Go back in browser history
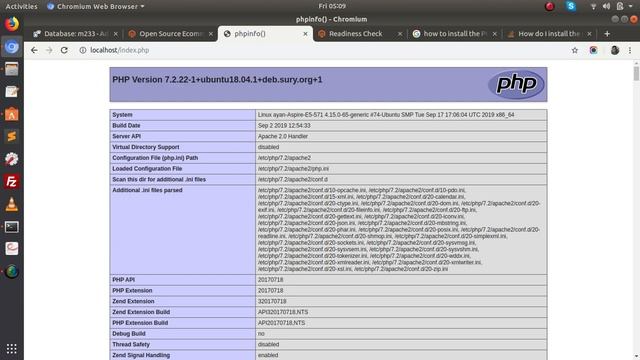The width and height of the screenshot is (640, 360). [34, 50]
